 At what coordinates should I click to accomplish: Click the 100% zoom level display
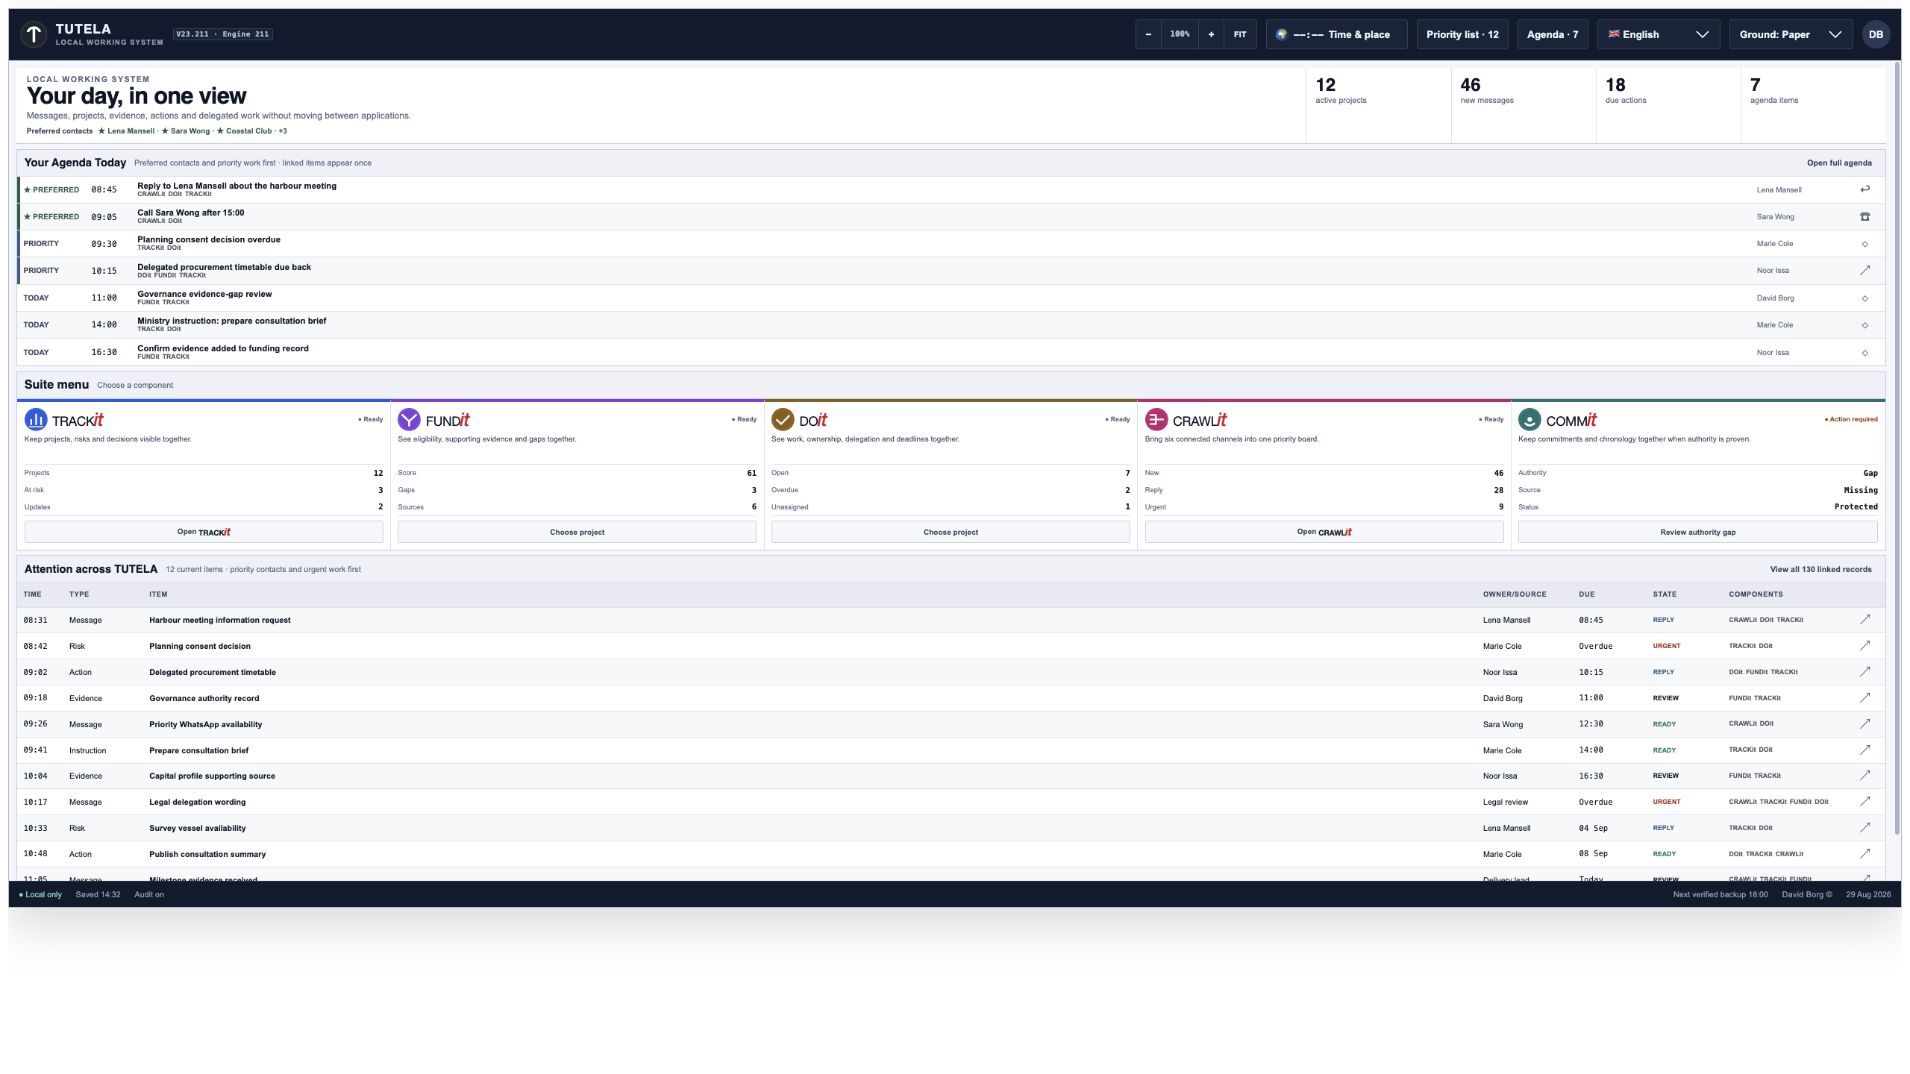tap(1180, 35)
